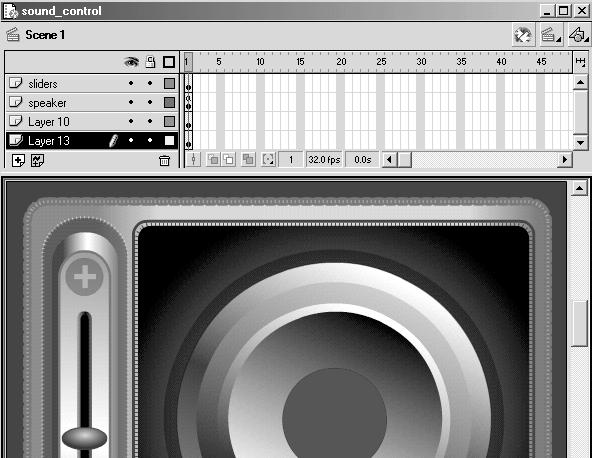The width and height of the screenshot is (592, 458).
Task: Click the Layer 13 page icon
Action: coord(15,140)
